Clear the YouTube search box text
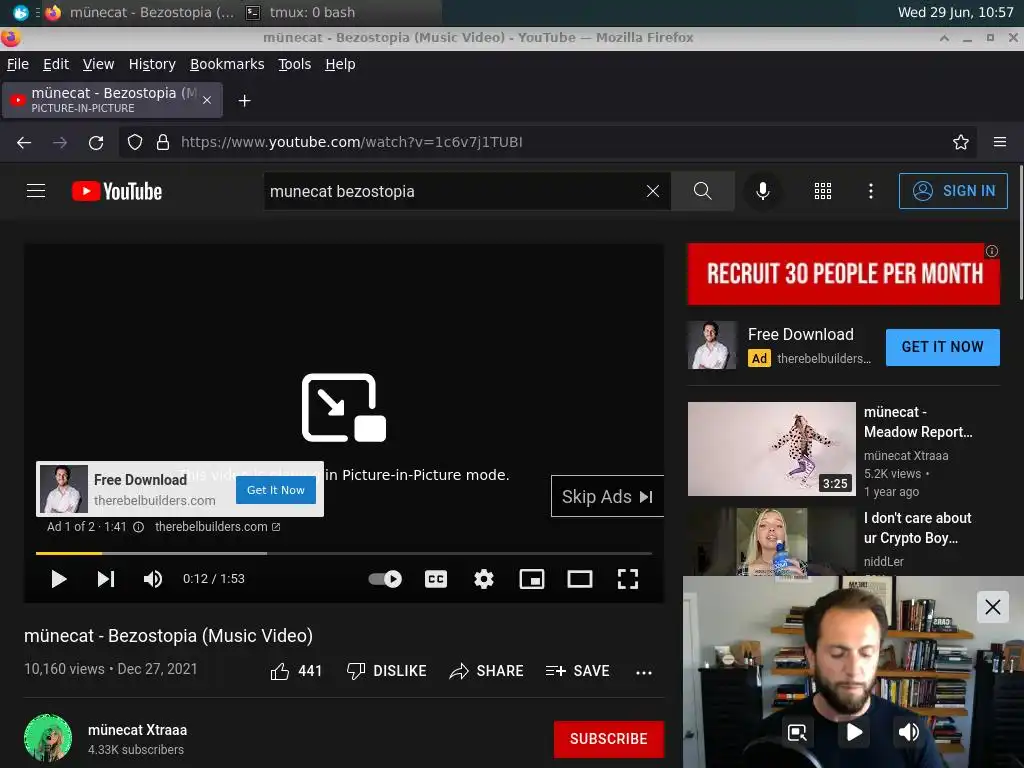This screenshot has height=768, width=1024. click(x=652, y=191)
